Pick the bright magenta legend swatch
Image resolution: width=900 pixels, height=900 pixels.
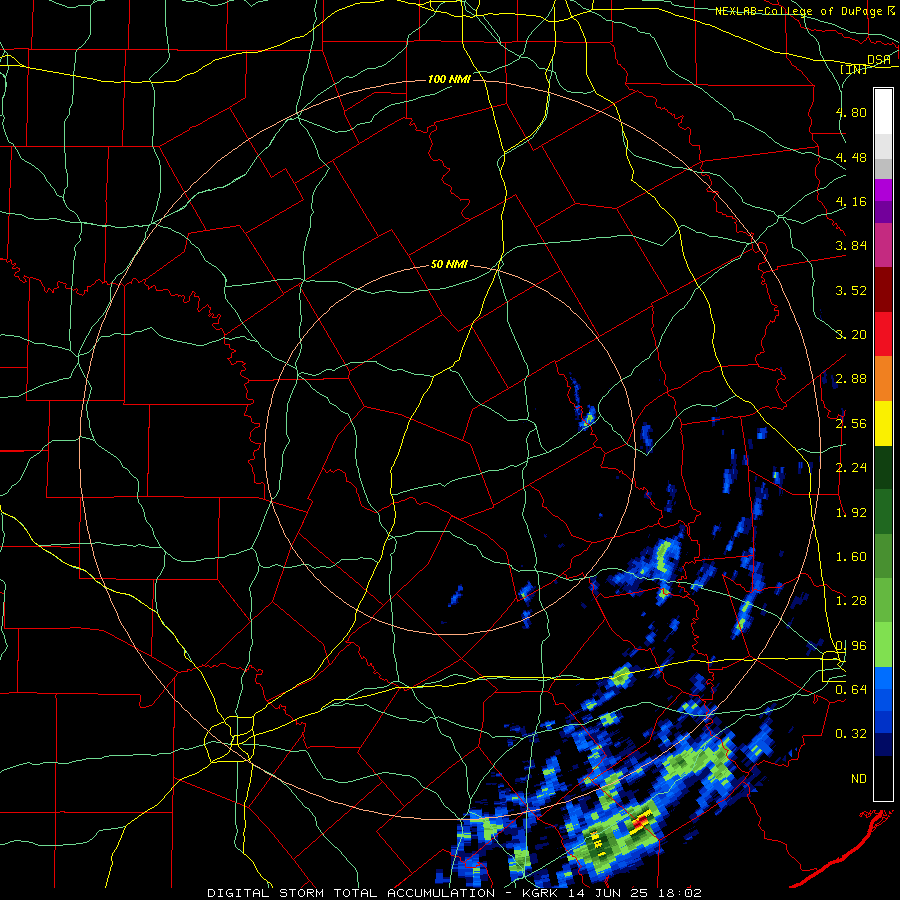pos(883,190)
